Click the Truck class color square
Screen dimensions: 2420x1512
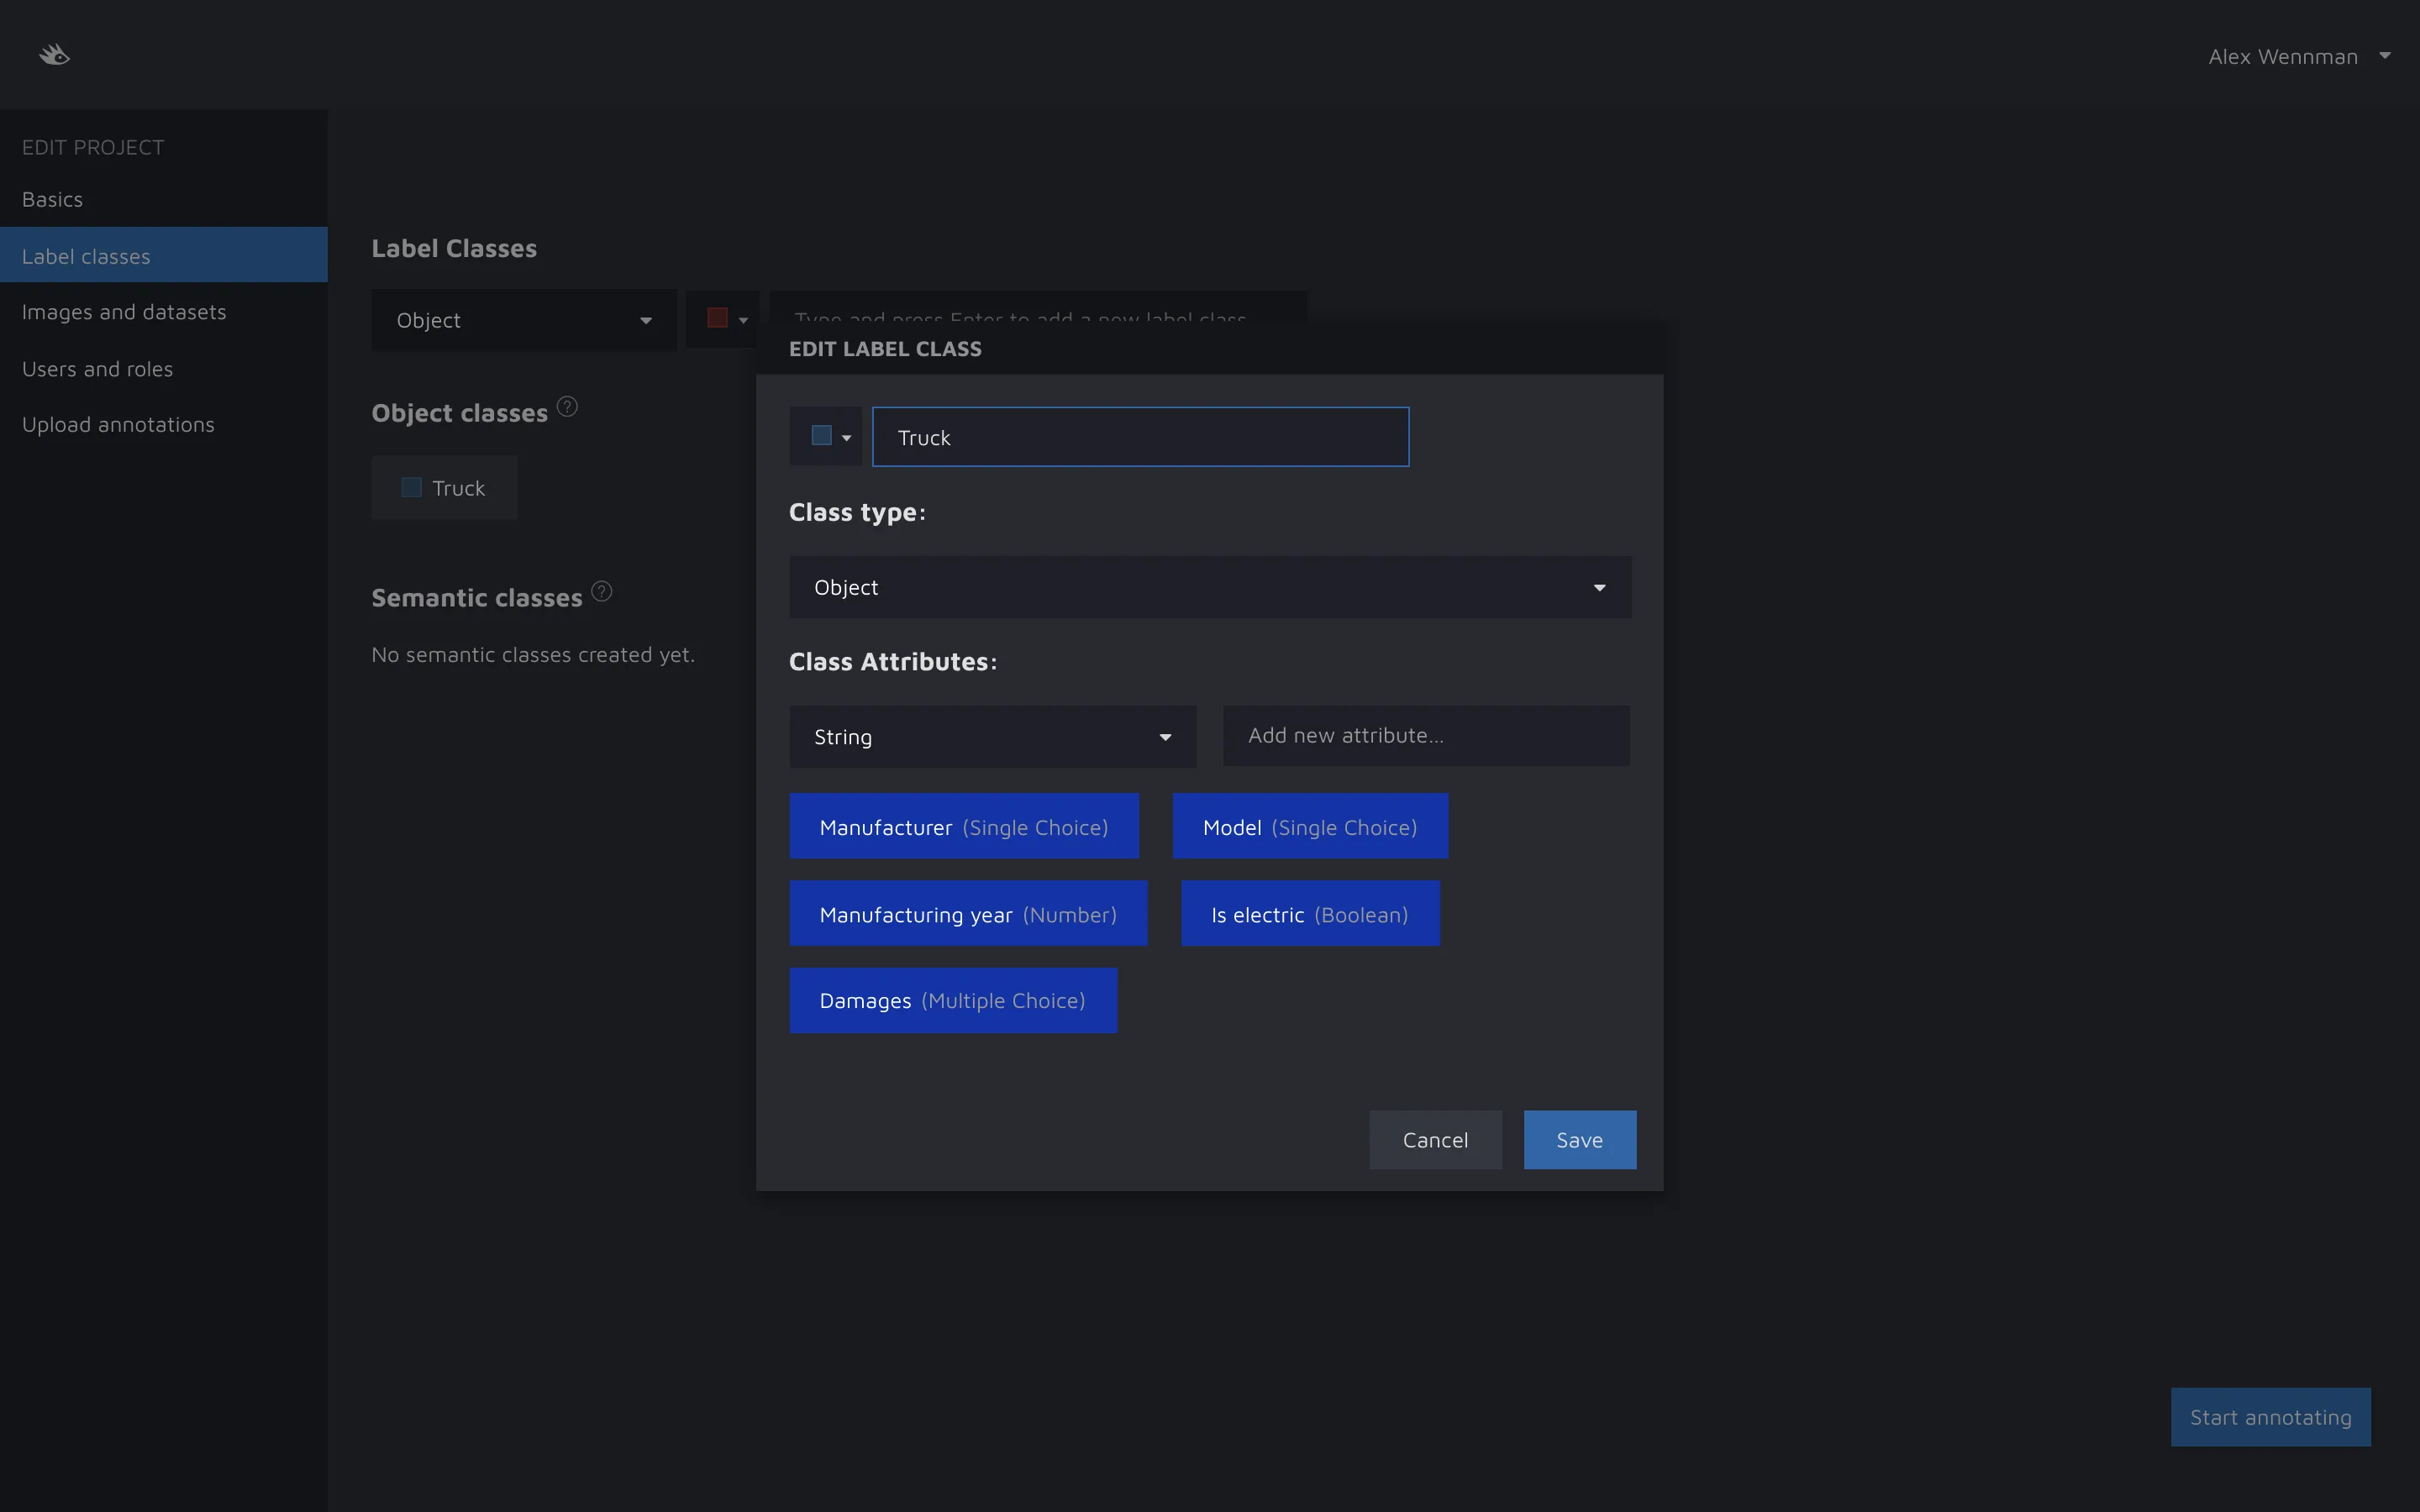[x=411, y=488]
